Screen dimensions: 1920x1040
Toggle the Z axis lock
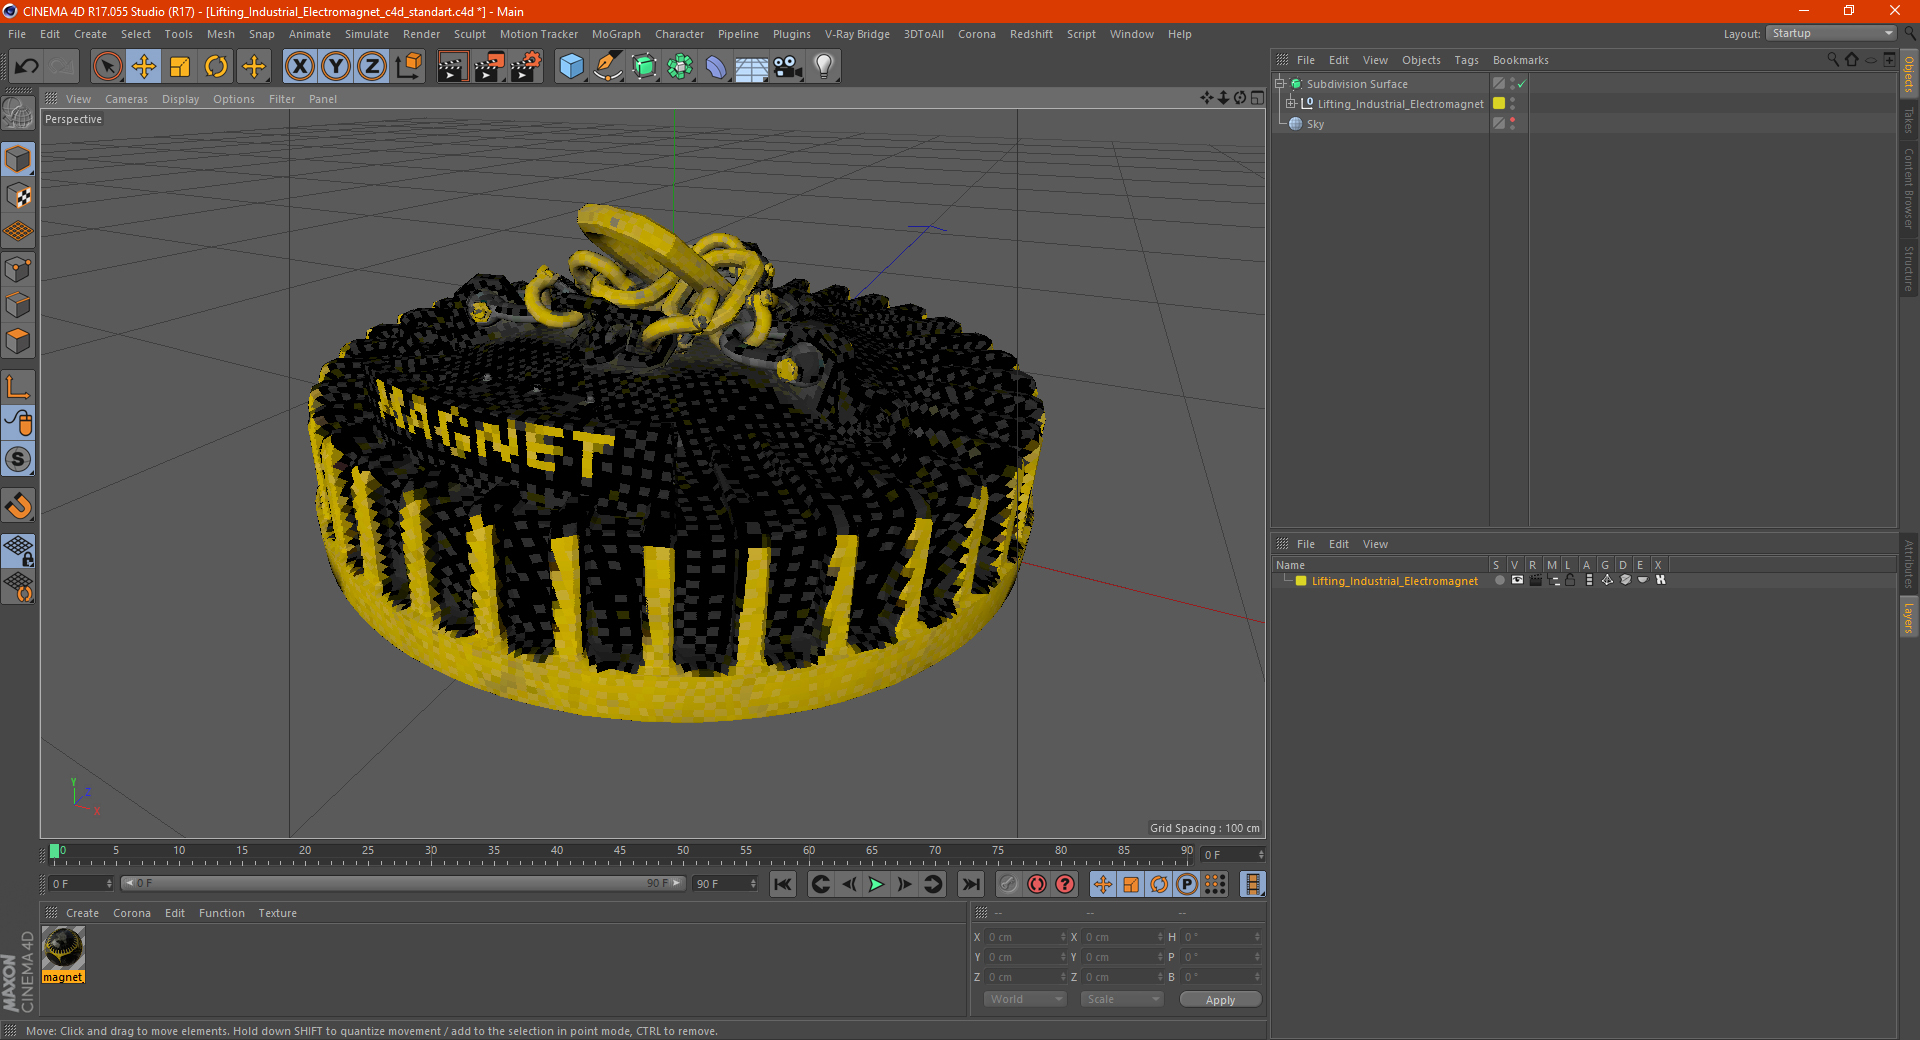point(372,67)
